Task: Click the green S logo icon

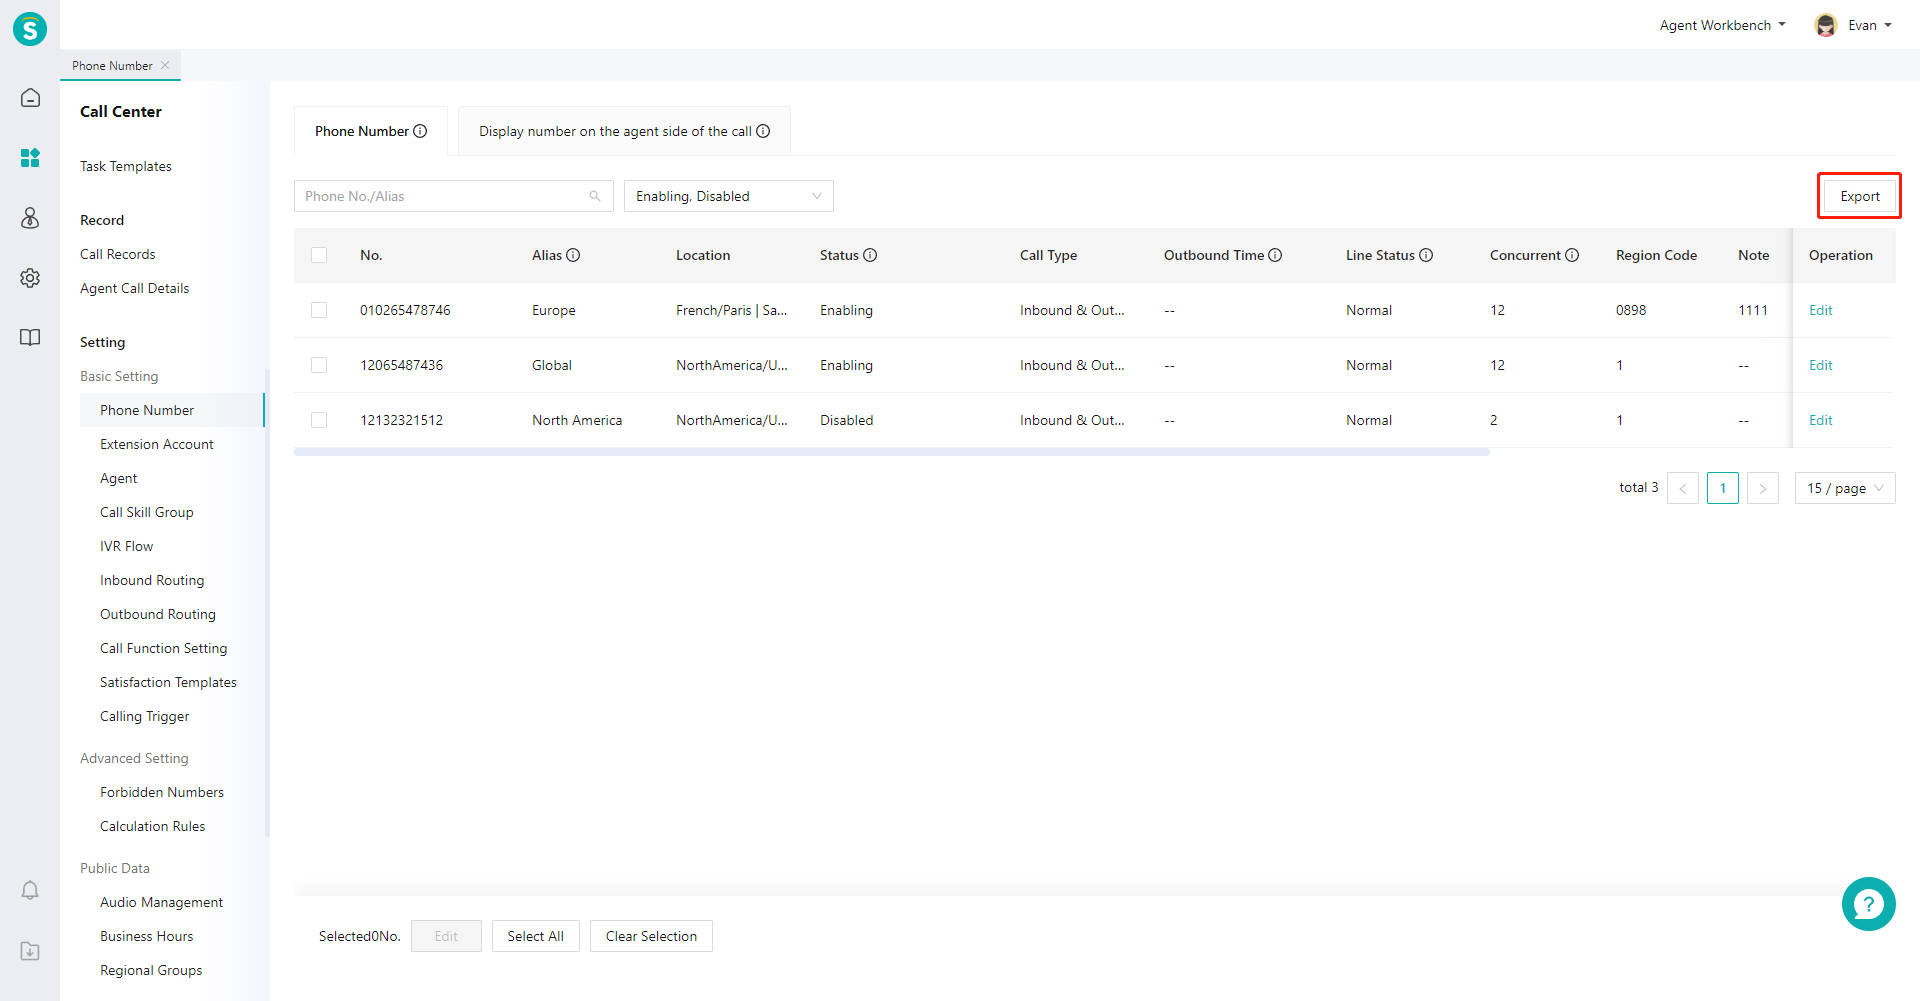Action: tap(30, 29)
